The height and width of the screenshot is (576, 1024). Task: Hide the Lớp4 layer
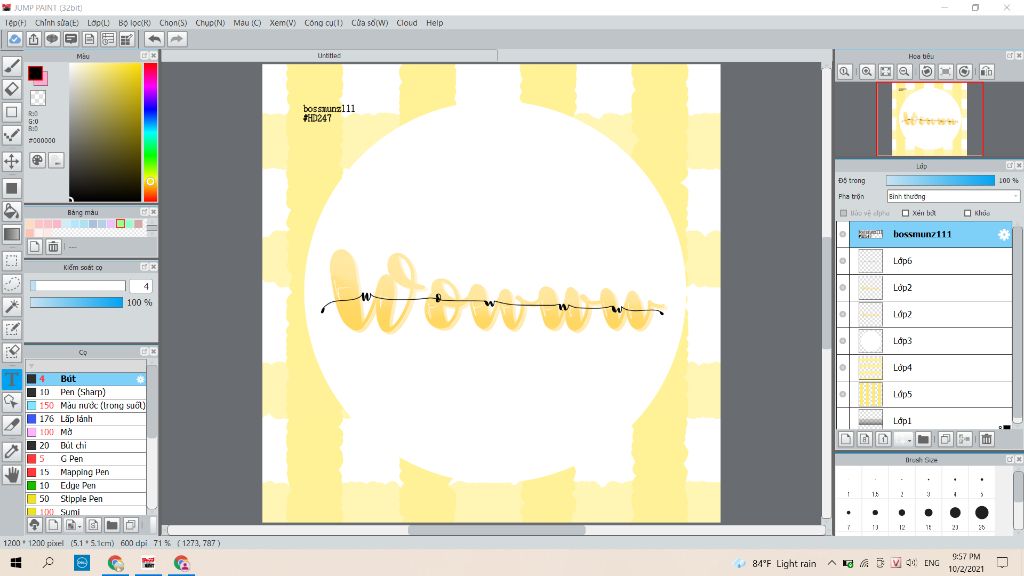click(x=842, y=368)
